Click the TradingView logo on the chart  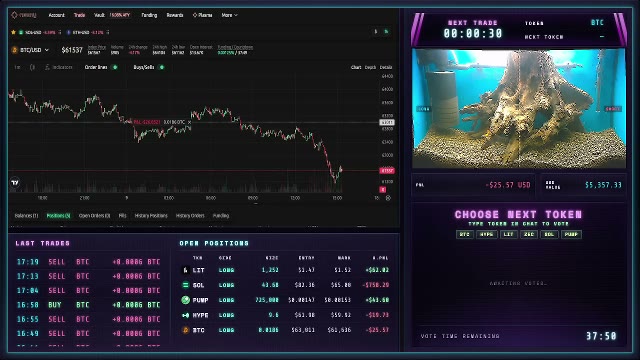point(15,182)
